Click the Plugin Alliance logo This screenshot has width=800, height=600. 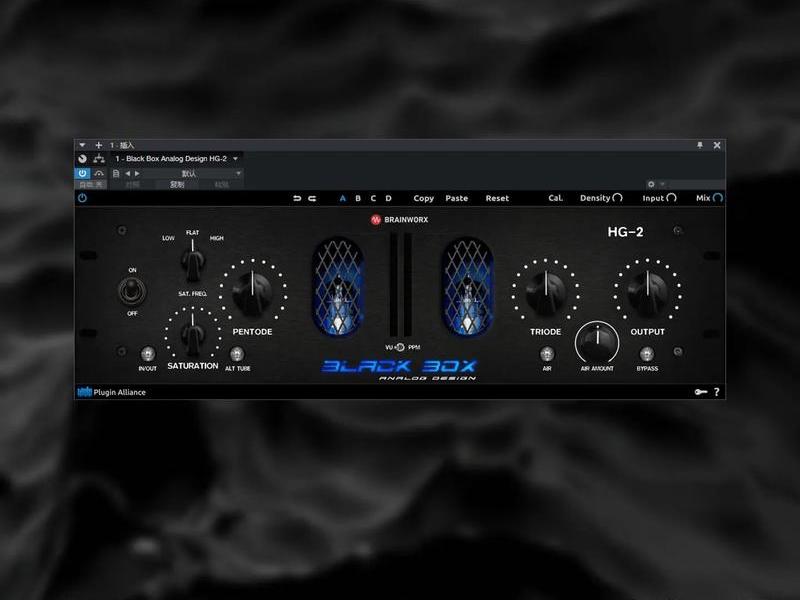pyautogui.click(x=111, y=392)
